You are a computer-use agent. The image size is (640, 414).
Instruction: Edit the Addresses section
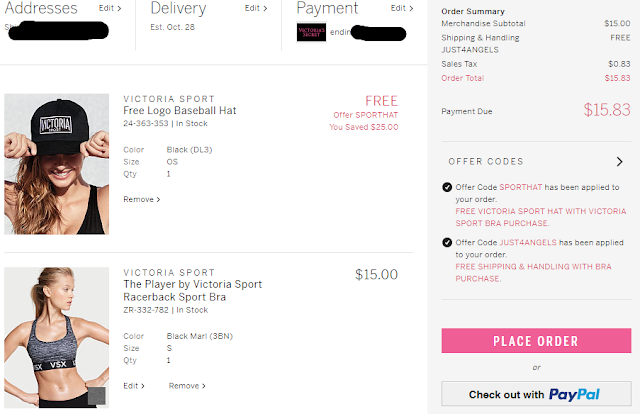(110, 8)
